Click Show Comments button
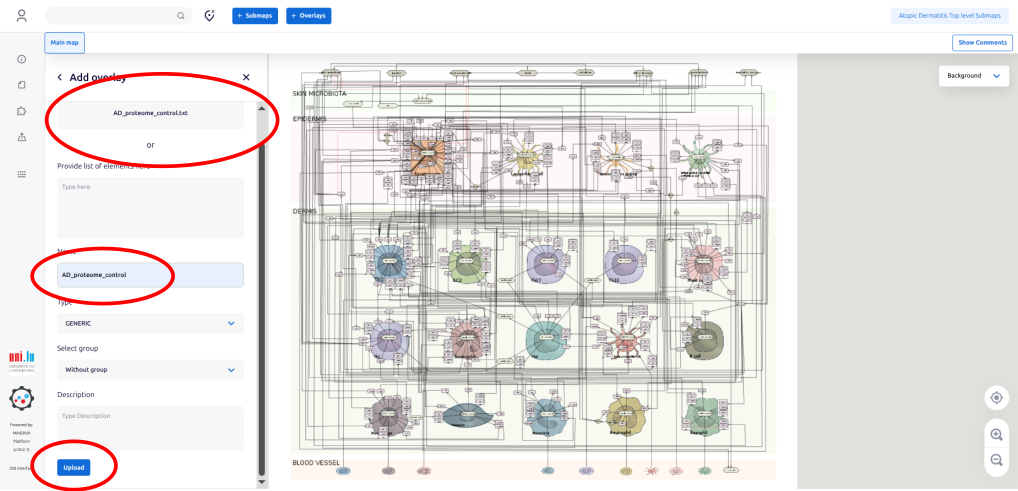Screen dimensions: 1018x491 (981, 42)
